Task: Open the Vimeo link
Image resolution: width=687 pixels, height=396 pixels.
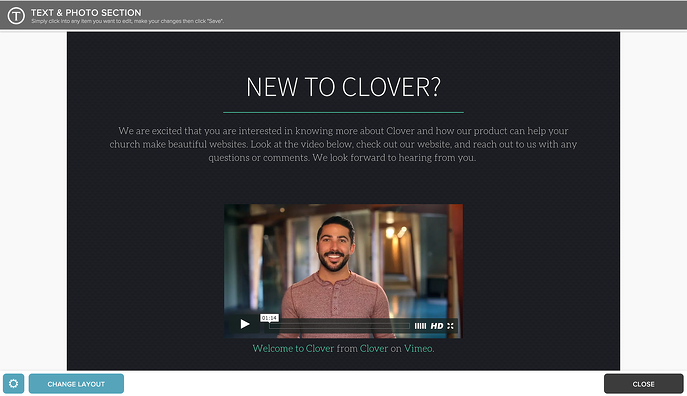Action: (x=418, y=348)
